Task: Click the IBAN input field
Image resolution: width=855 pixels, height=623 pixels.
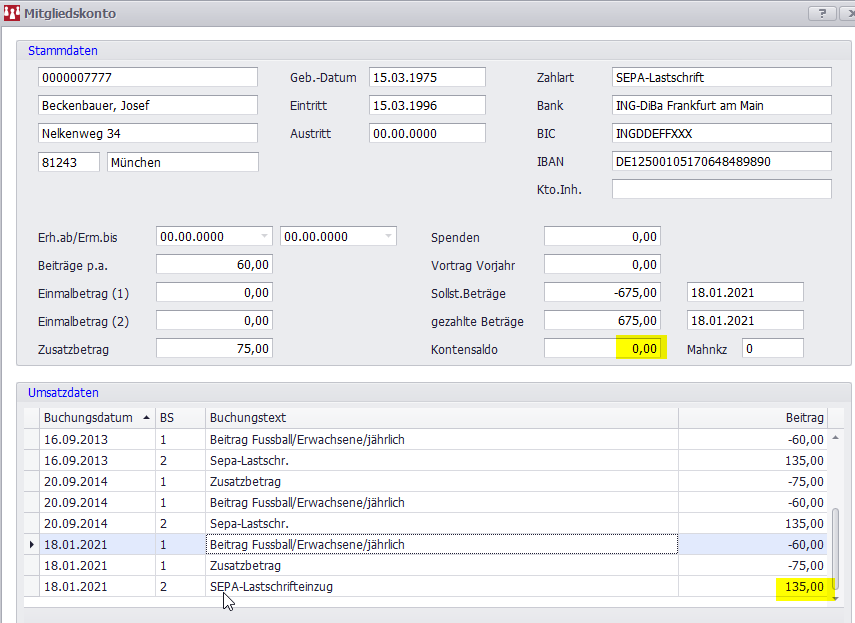Action: [721, 161]
